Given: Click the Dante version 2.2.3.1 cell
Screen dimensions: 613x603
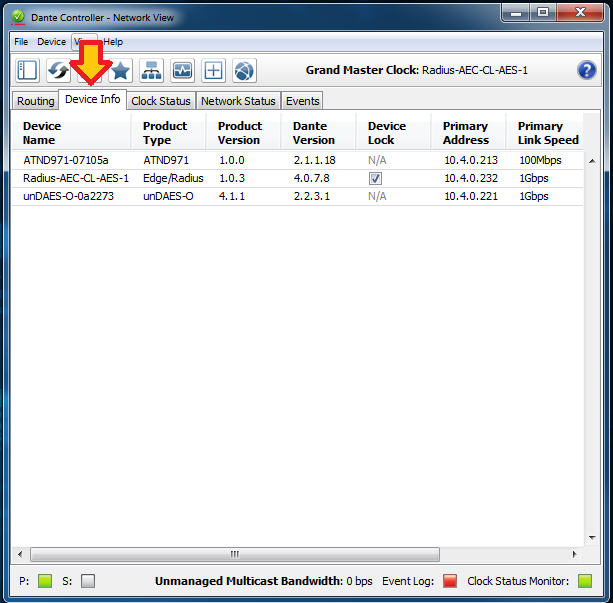Looking at the screenshot, I should click(312, 196).
